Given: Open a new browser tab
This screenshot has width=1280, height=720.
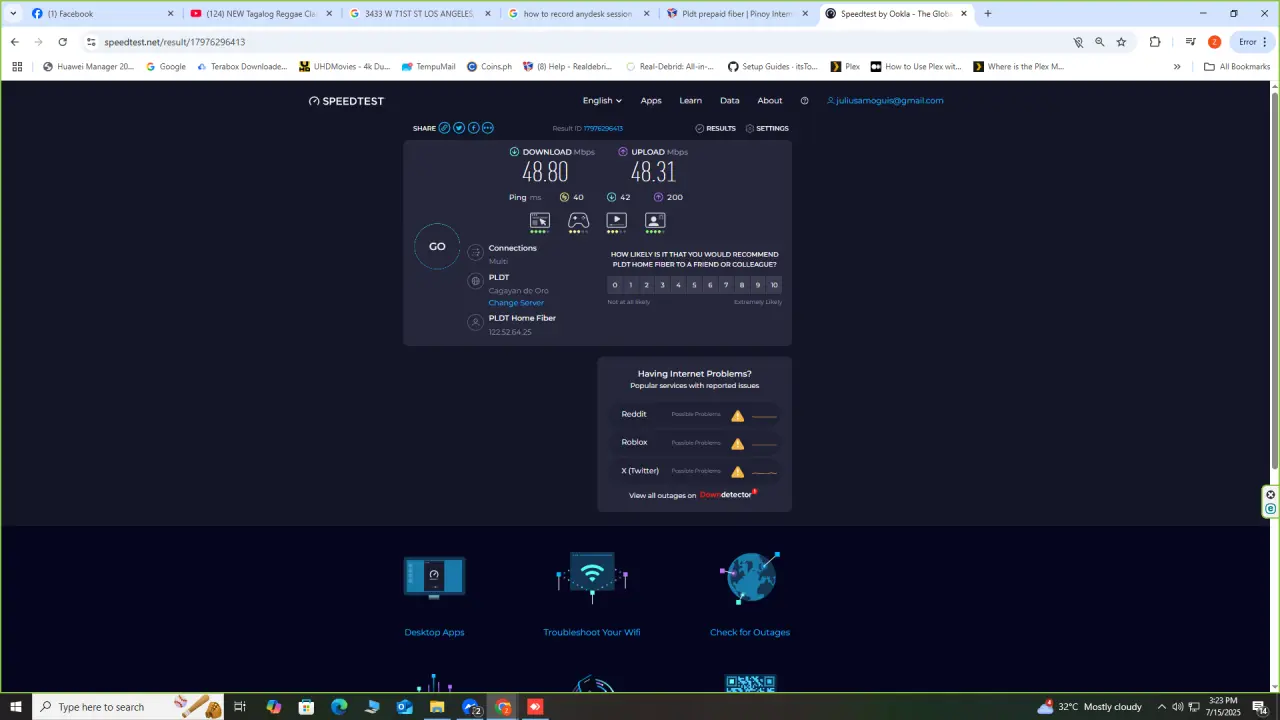Looking at the screenshot, I should pos(988,14).
